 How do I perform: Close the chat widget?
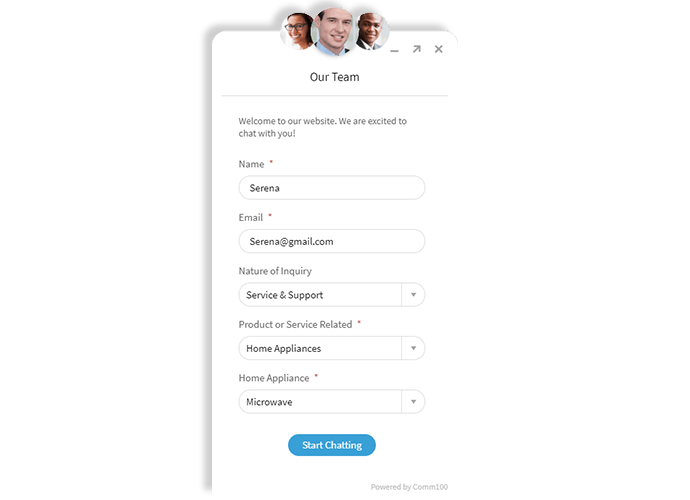pyautogui.click(x=439, y=49)
